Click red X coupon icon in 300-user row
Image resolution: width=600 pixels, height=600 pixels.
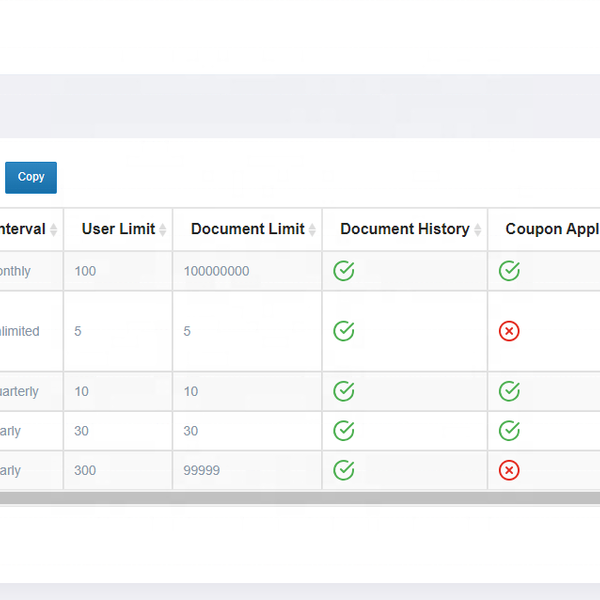[509, 470]
